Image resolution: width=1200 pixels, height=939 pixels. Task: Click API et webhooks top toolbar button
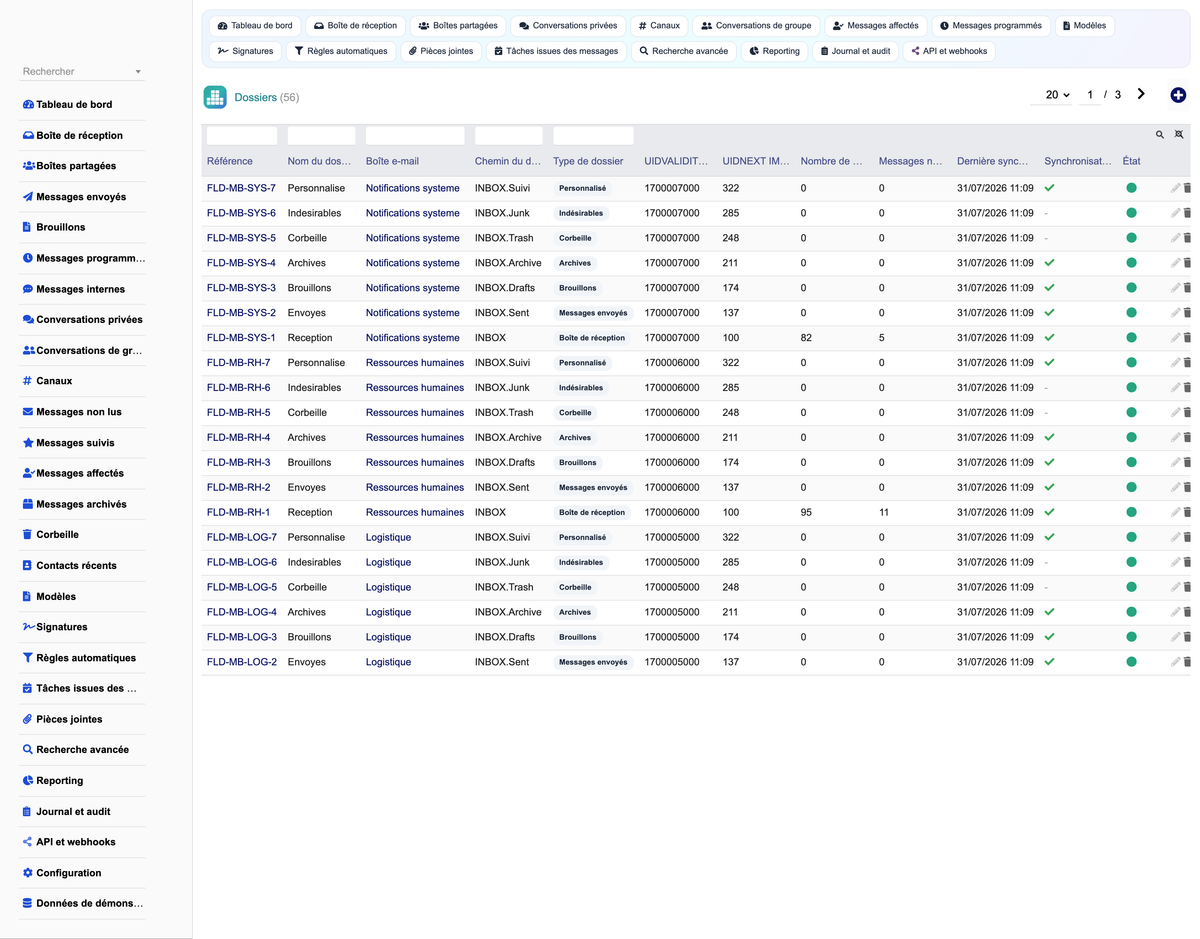[949, 51]
